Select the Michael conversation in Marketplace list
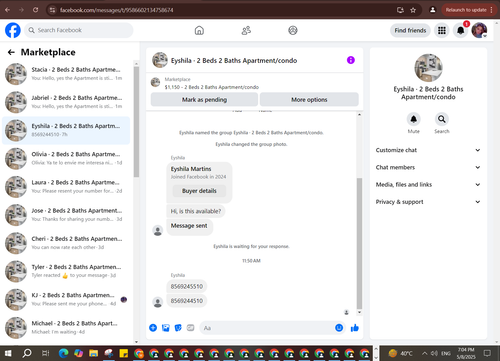 click(66, 328)
